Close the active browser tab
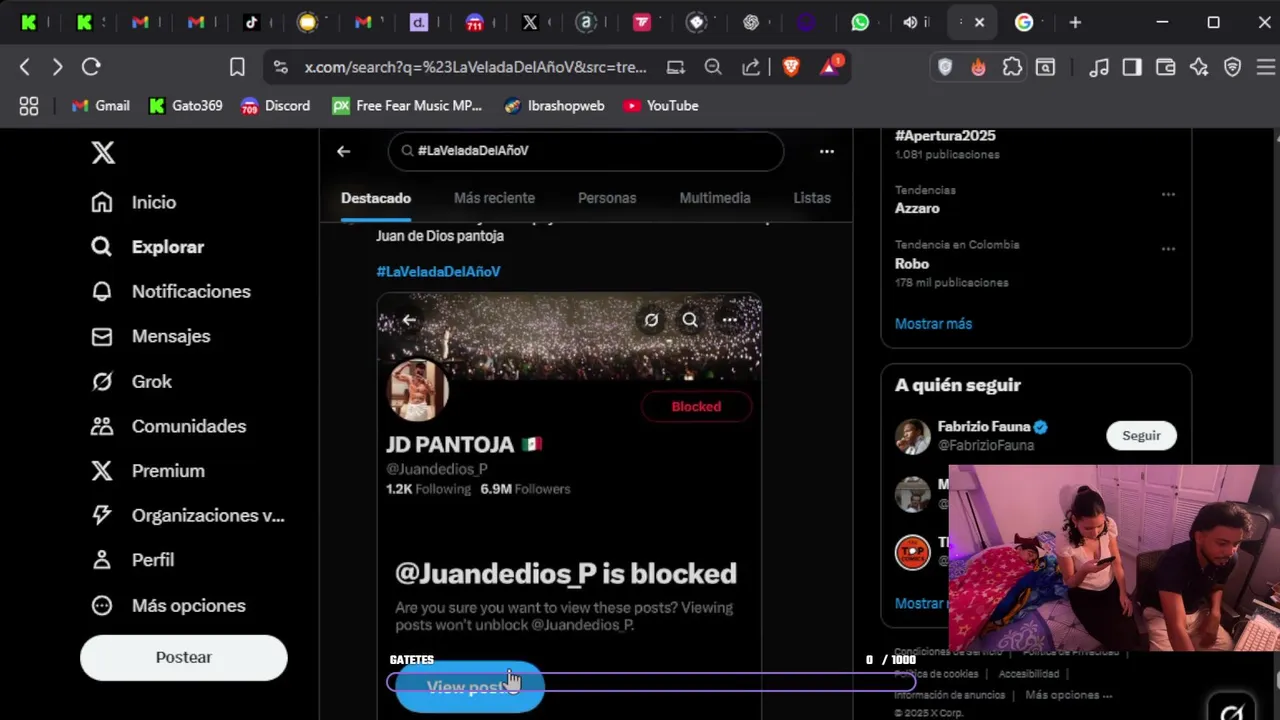 click(979, 22)
